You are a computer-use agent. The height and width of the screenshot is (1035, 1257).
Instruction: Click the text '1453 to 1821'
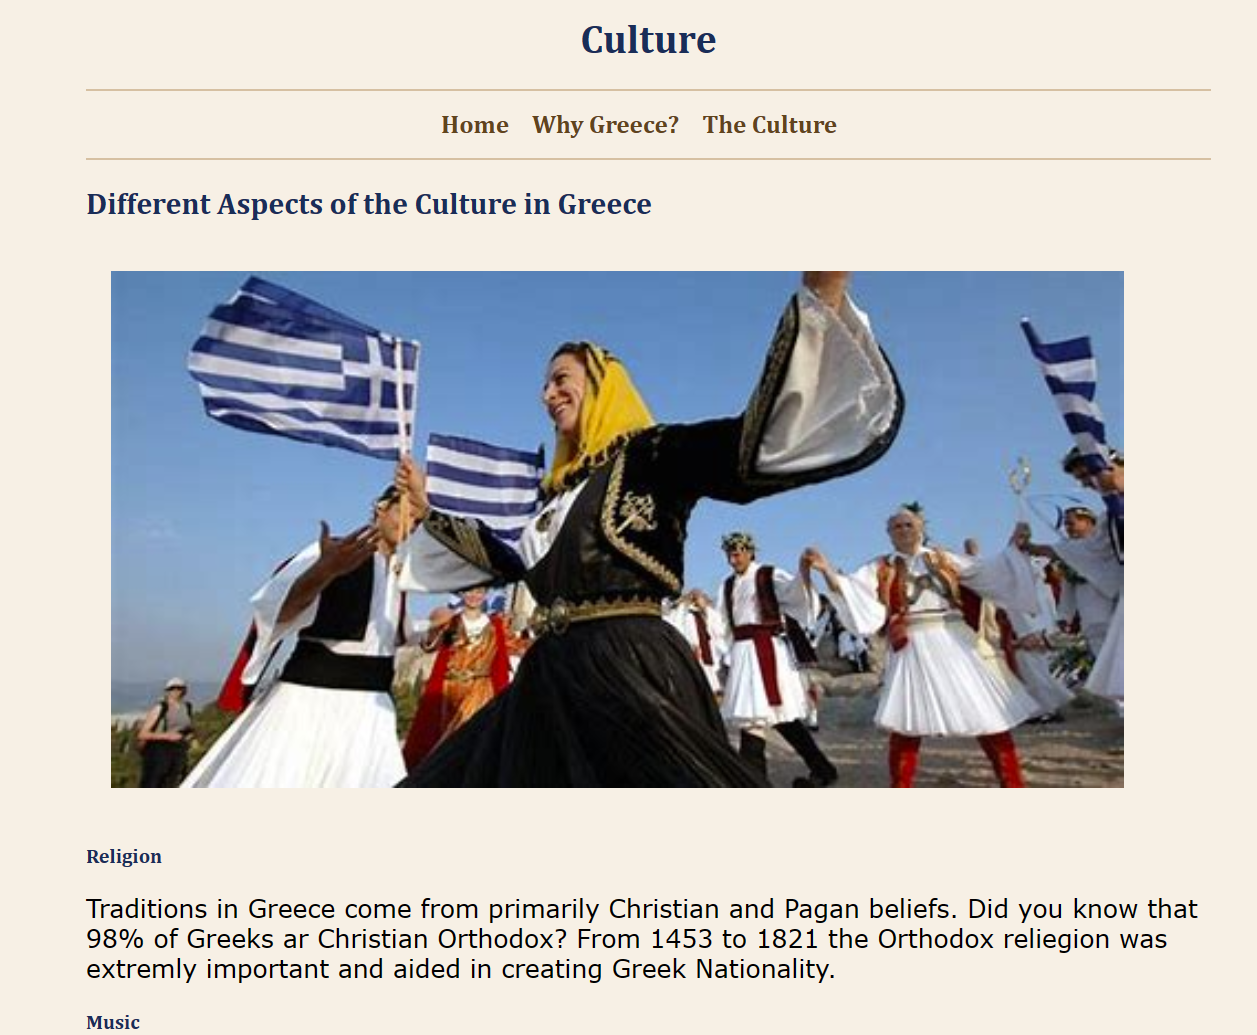tap(735, 939)
